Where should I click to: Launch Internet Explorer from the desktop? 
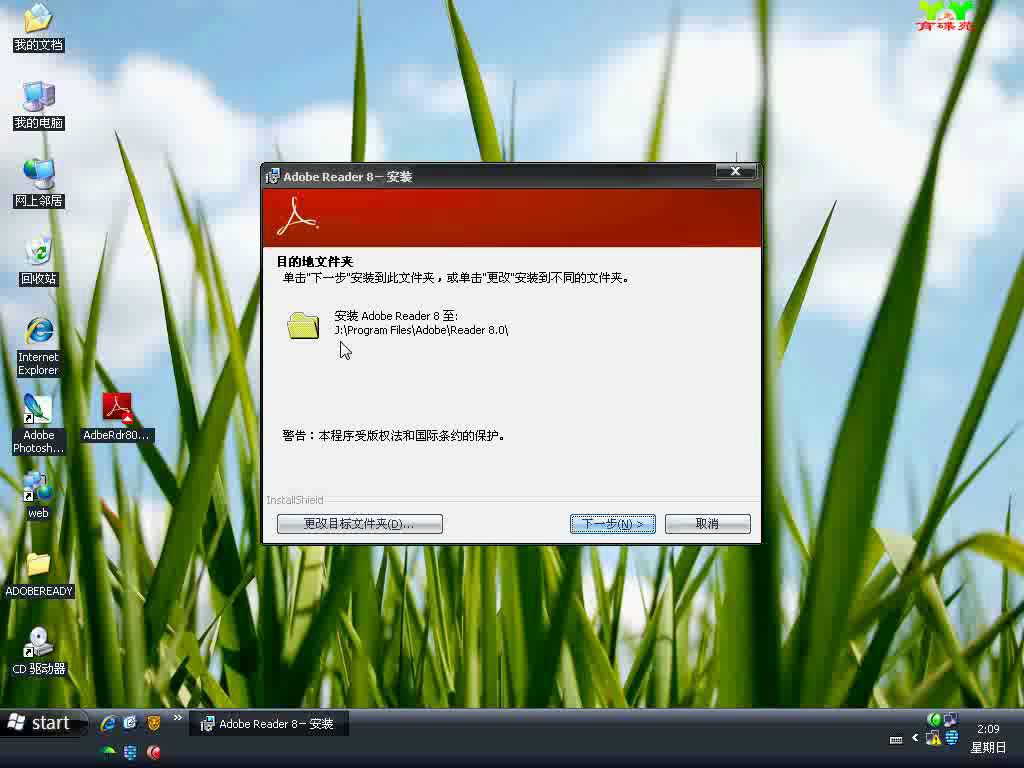(x=39, y=346)
